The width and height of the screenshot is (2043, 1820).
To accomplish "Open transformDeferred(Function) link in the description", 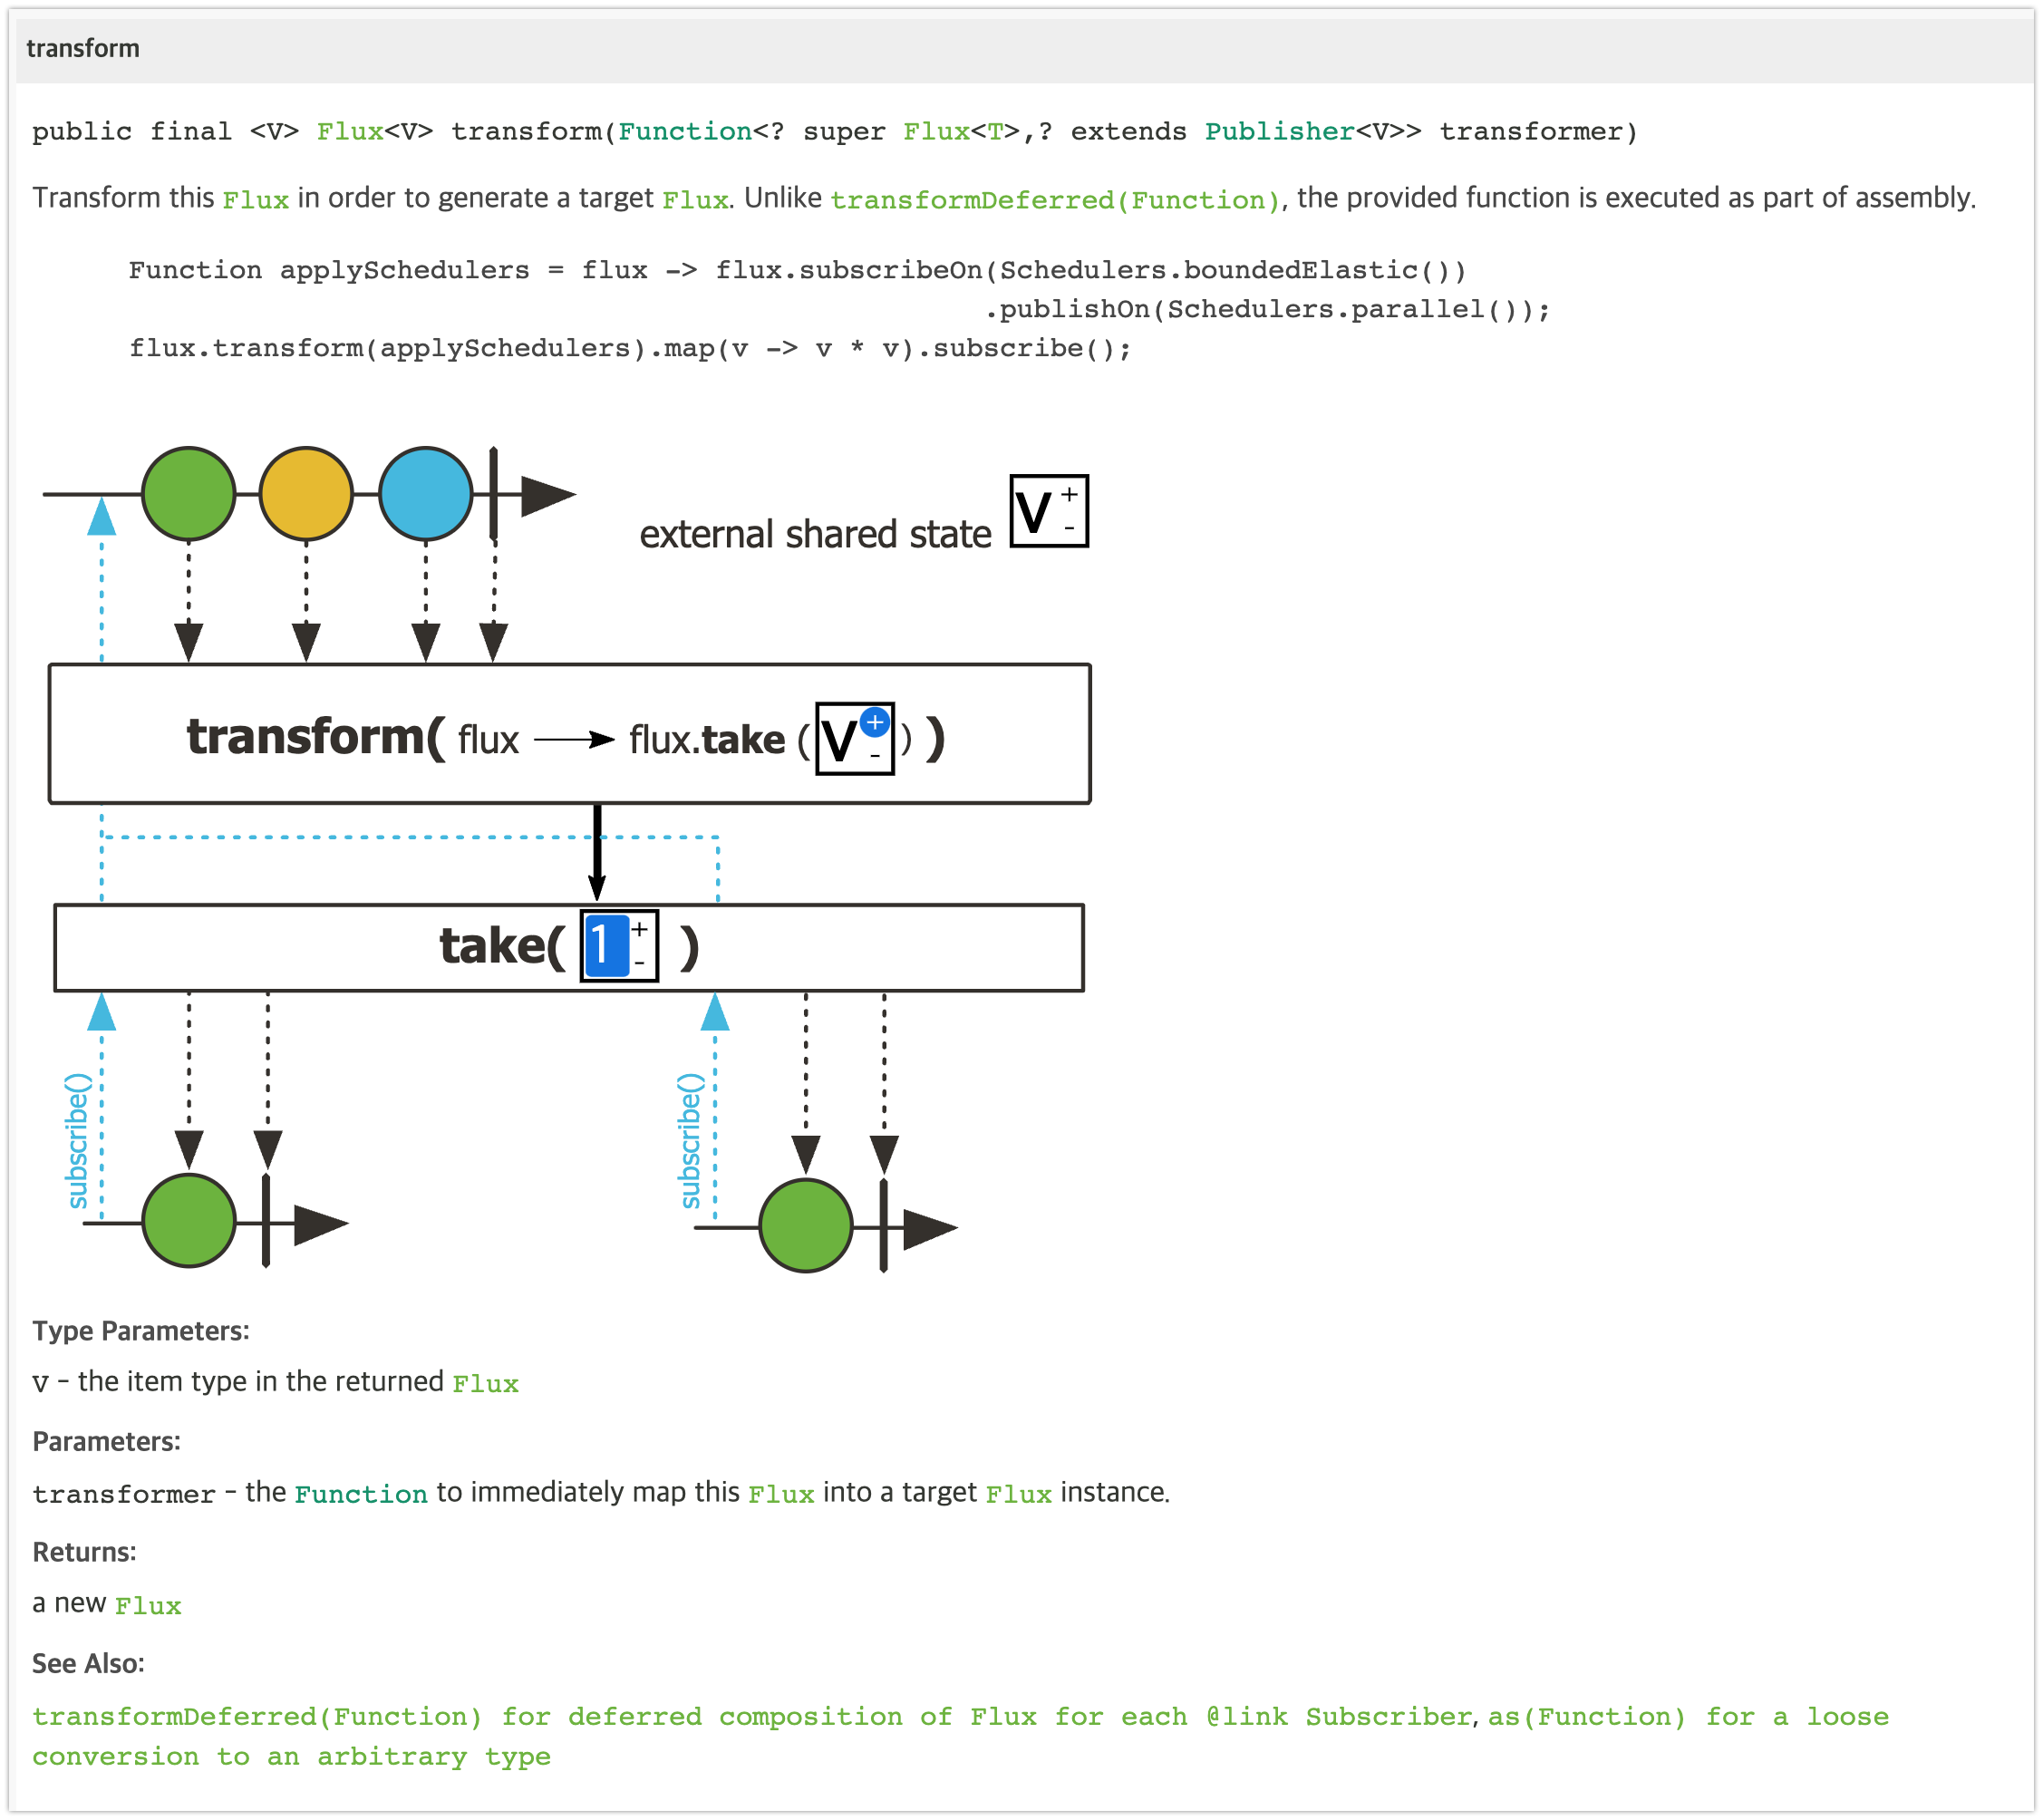I will [1055, 200].
